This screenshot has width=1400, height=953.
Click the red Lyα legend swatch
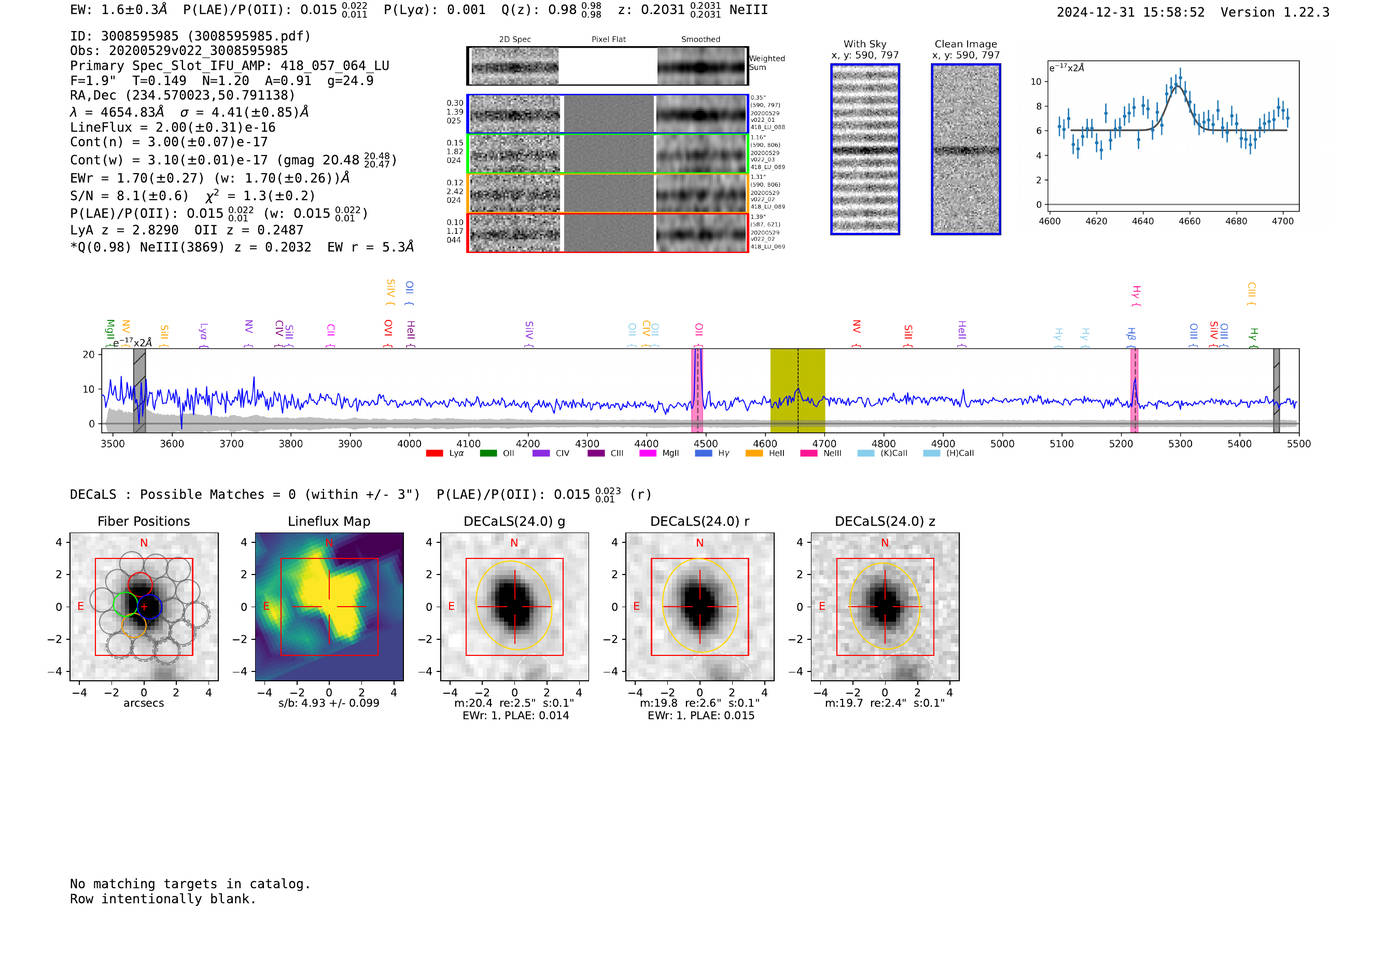click(434, 453)
